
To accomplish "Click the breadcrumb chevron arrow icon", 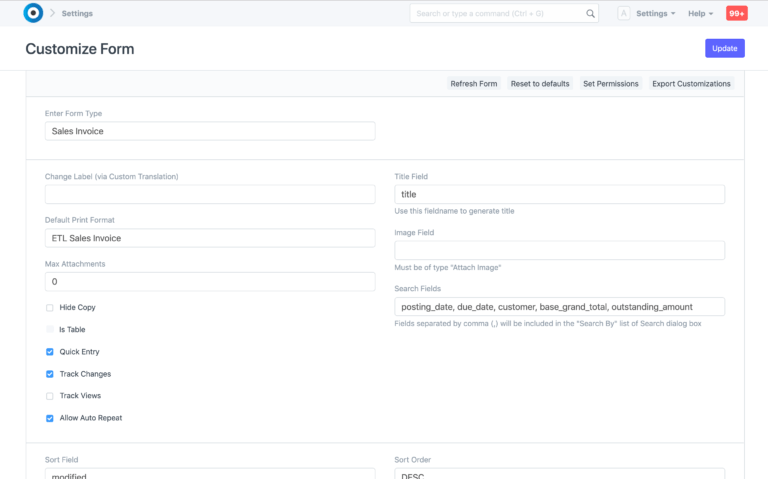I will (52, 13).
